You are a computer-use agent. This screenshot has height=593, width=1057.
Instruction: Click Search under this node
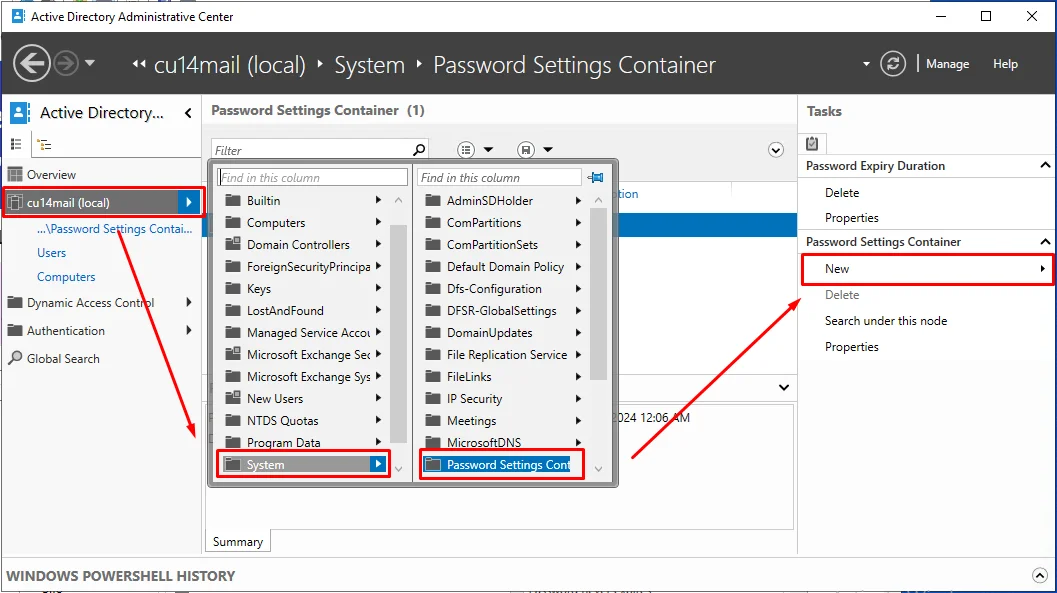886,321
